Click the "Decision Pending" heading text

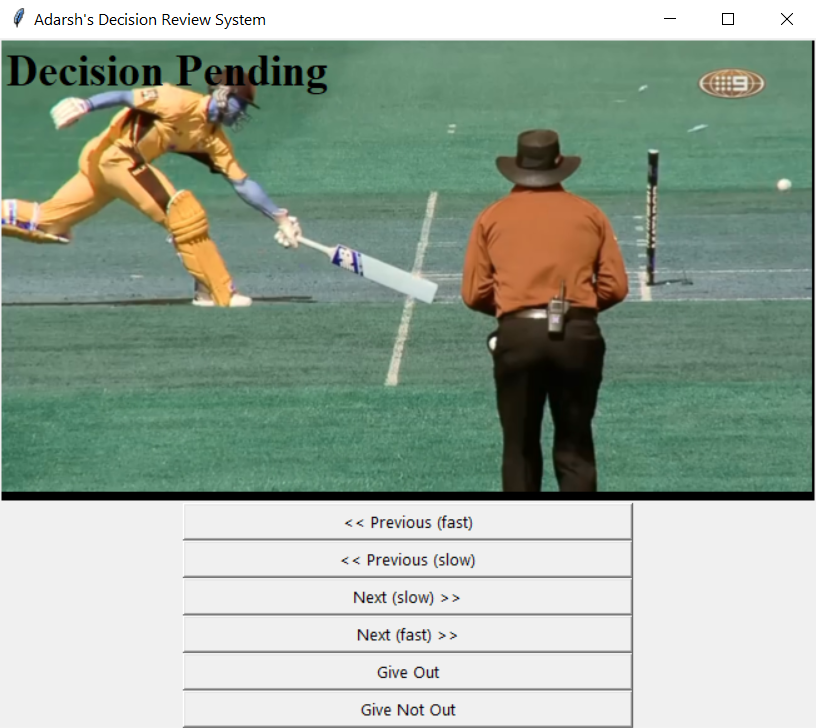click(x=167, y=72)
